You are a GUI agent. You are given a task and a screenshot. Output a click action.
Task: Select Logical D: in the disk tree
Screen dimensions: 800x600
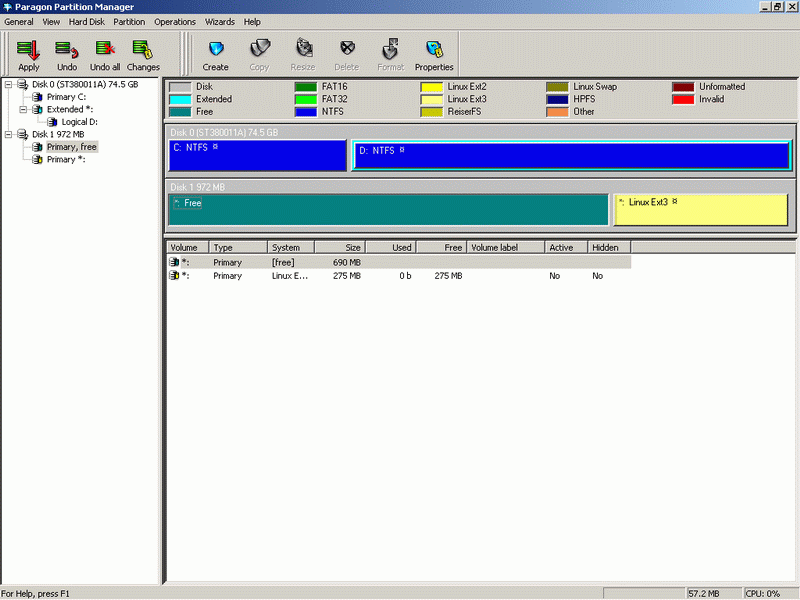click(80, 122)
